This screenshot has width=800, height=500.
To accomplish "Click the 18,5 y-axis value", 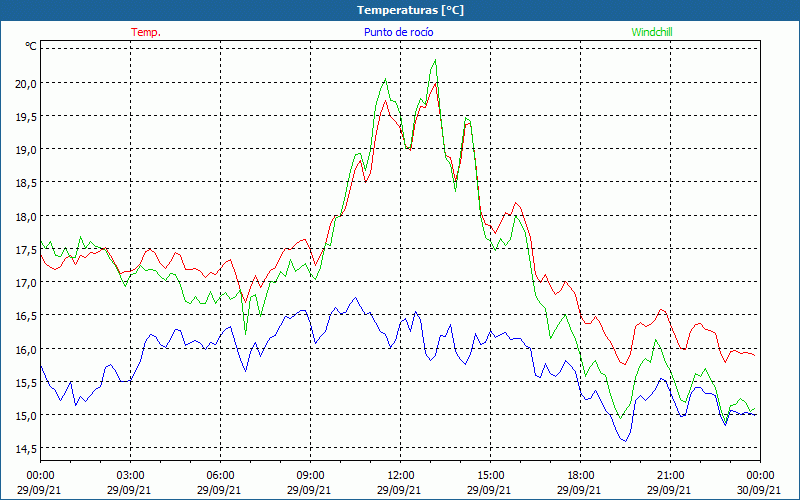I will pyautogui.click(x=26, y=183).
